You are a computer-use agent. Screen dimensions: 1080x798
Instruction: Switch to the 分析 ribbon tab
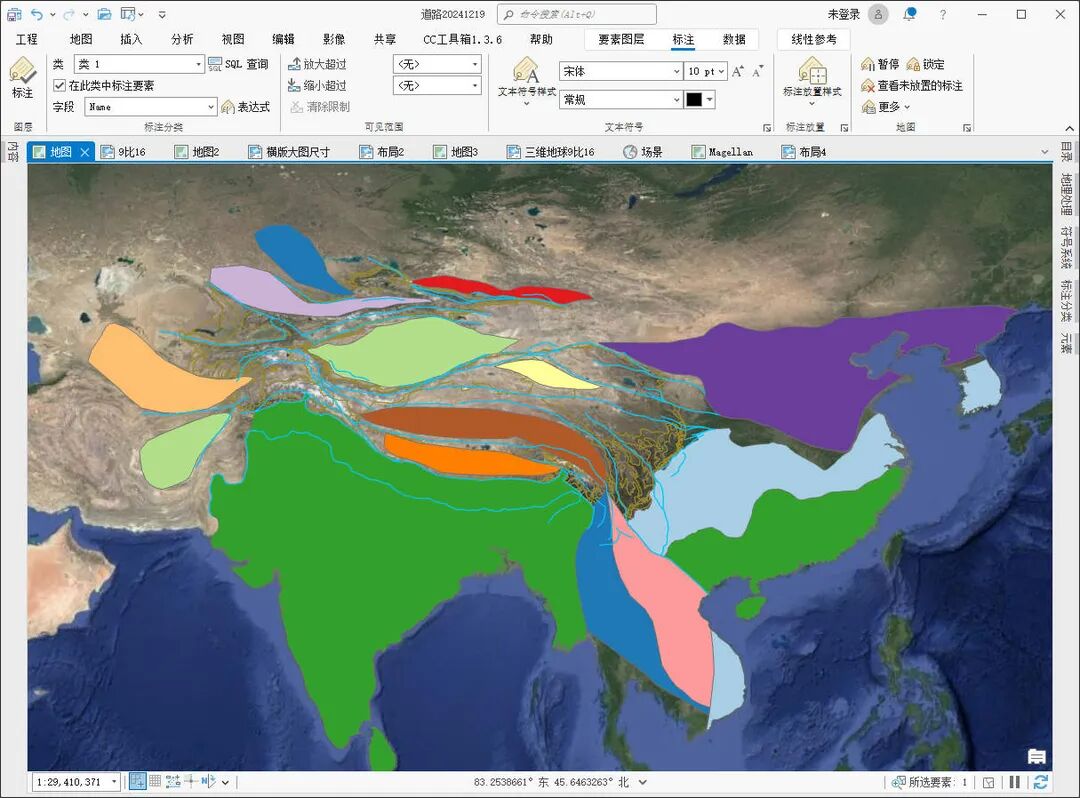pos(182,39)
